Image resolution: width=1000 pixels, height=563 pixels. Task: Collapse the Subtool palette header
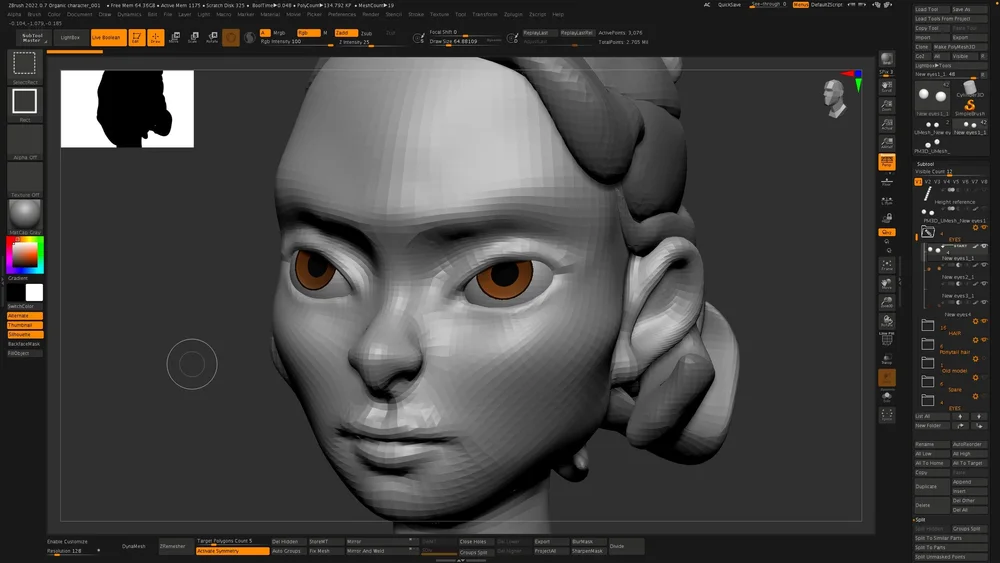click(x=925, y=164)
